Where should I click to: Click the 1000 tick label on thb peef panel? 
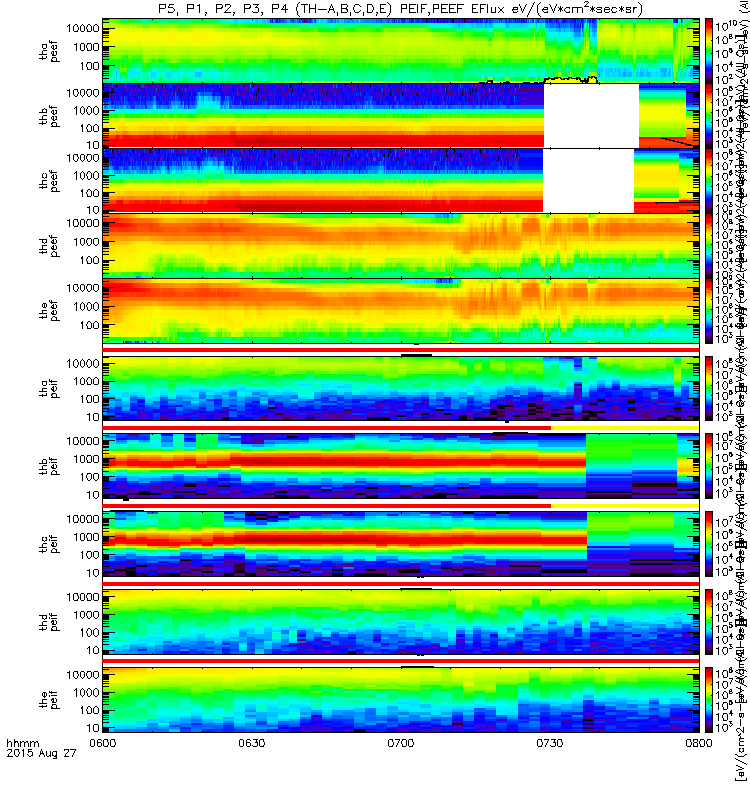click(86, 111)
